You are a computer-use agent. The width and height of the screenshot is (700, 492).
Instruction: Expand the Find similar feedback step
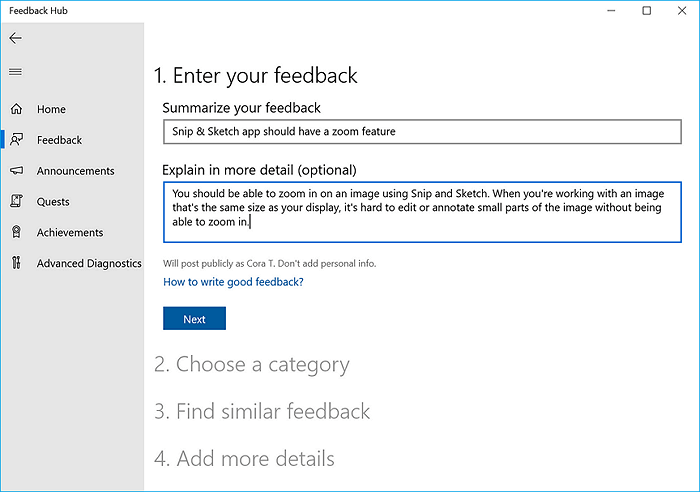[262, 411]
